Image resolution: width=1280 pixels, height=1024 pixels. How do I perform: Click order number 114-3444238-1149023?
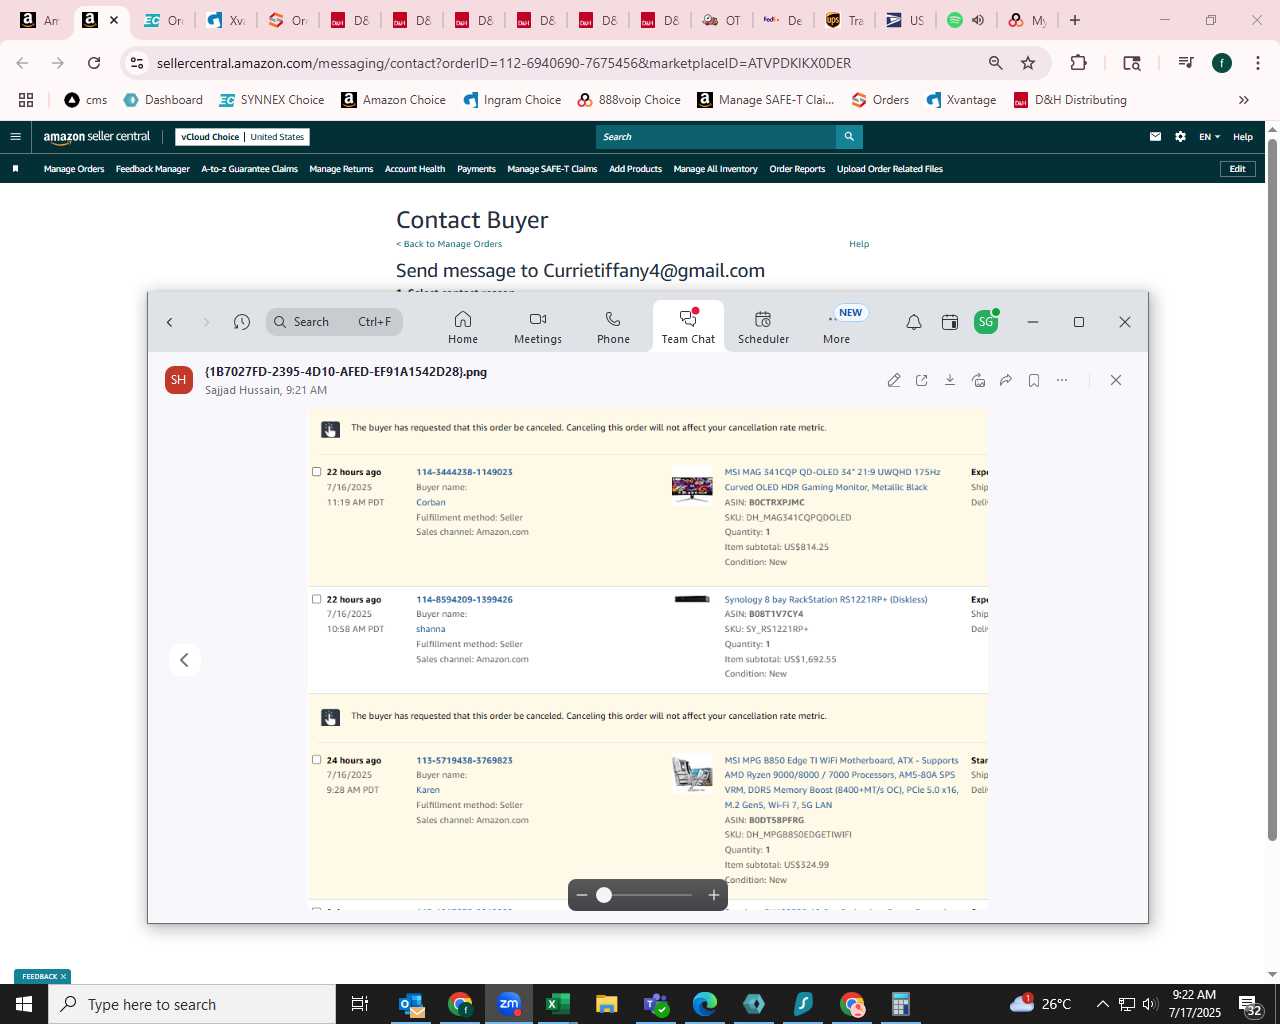464,472
